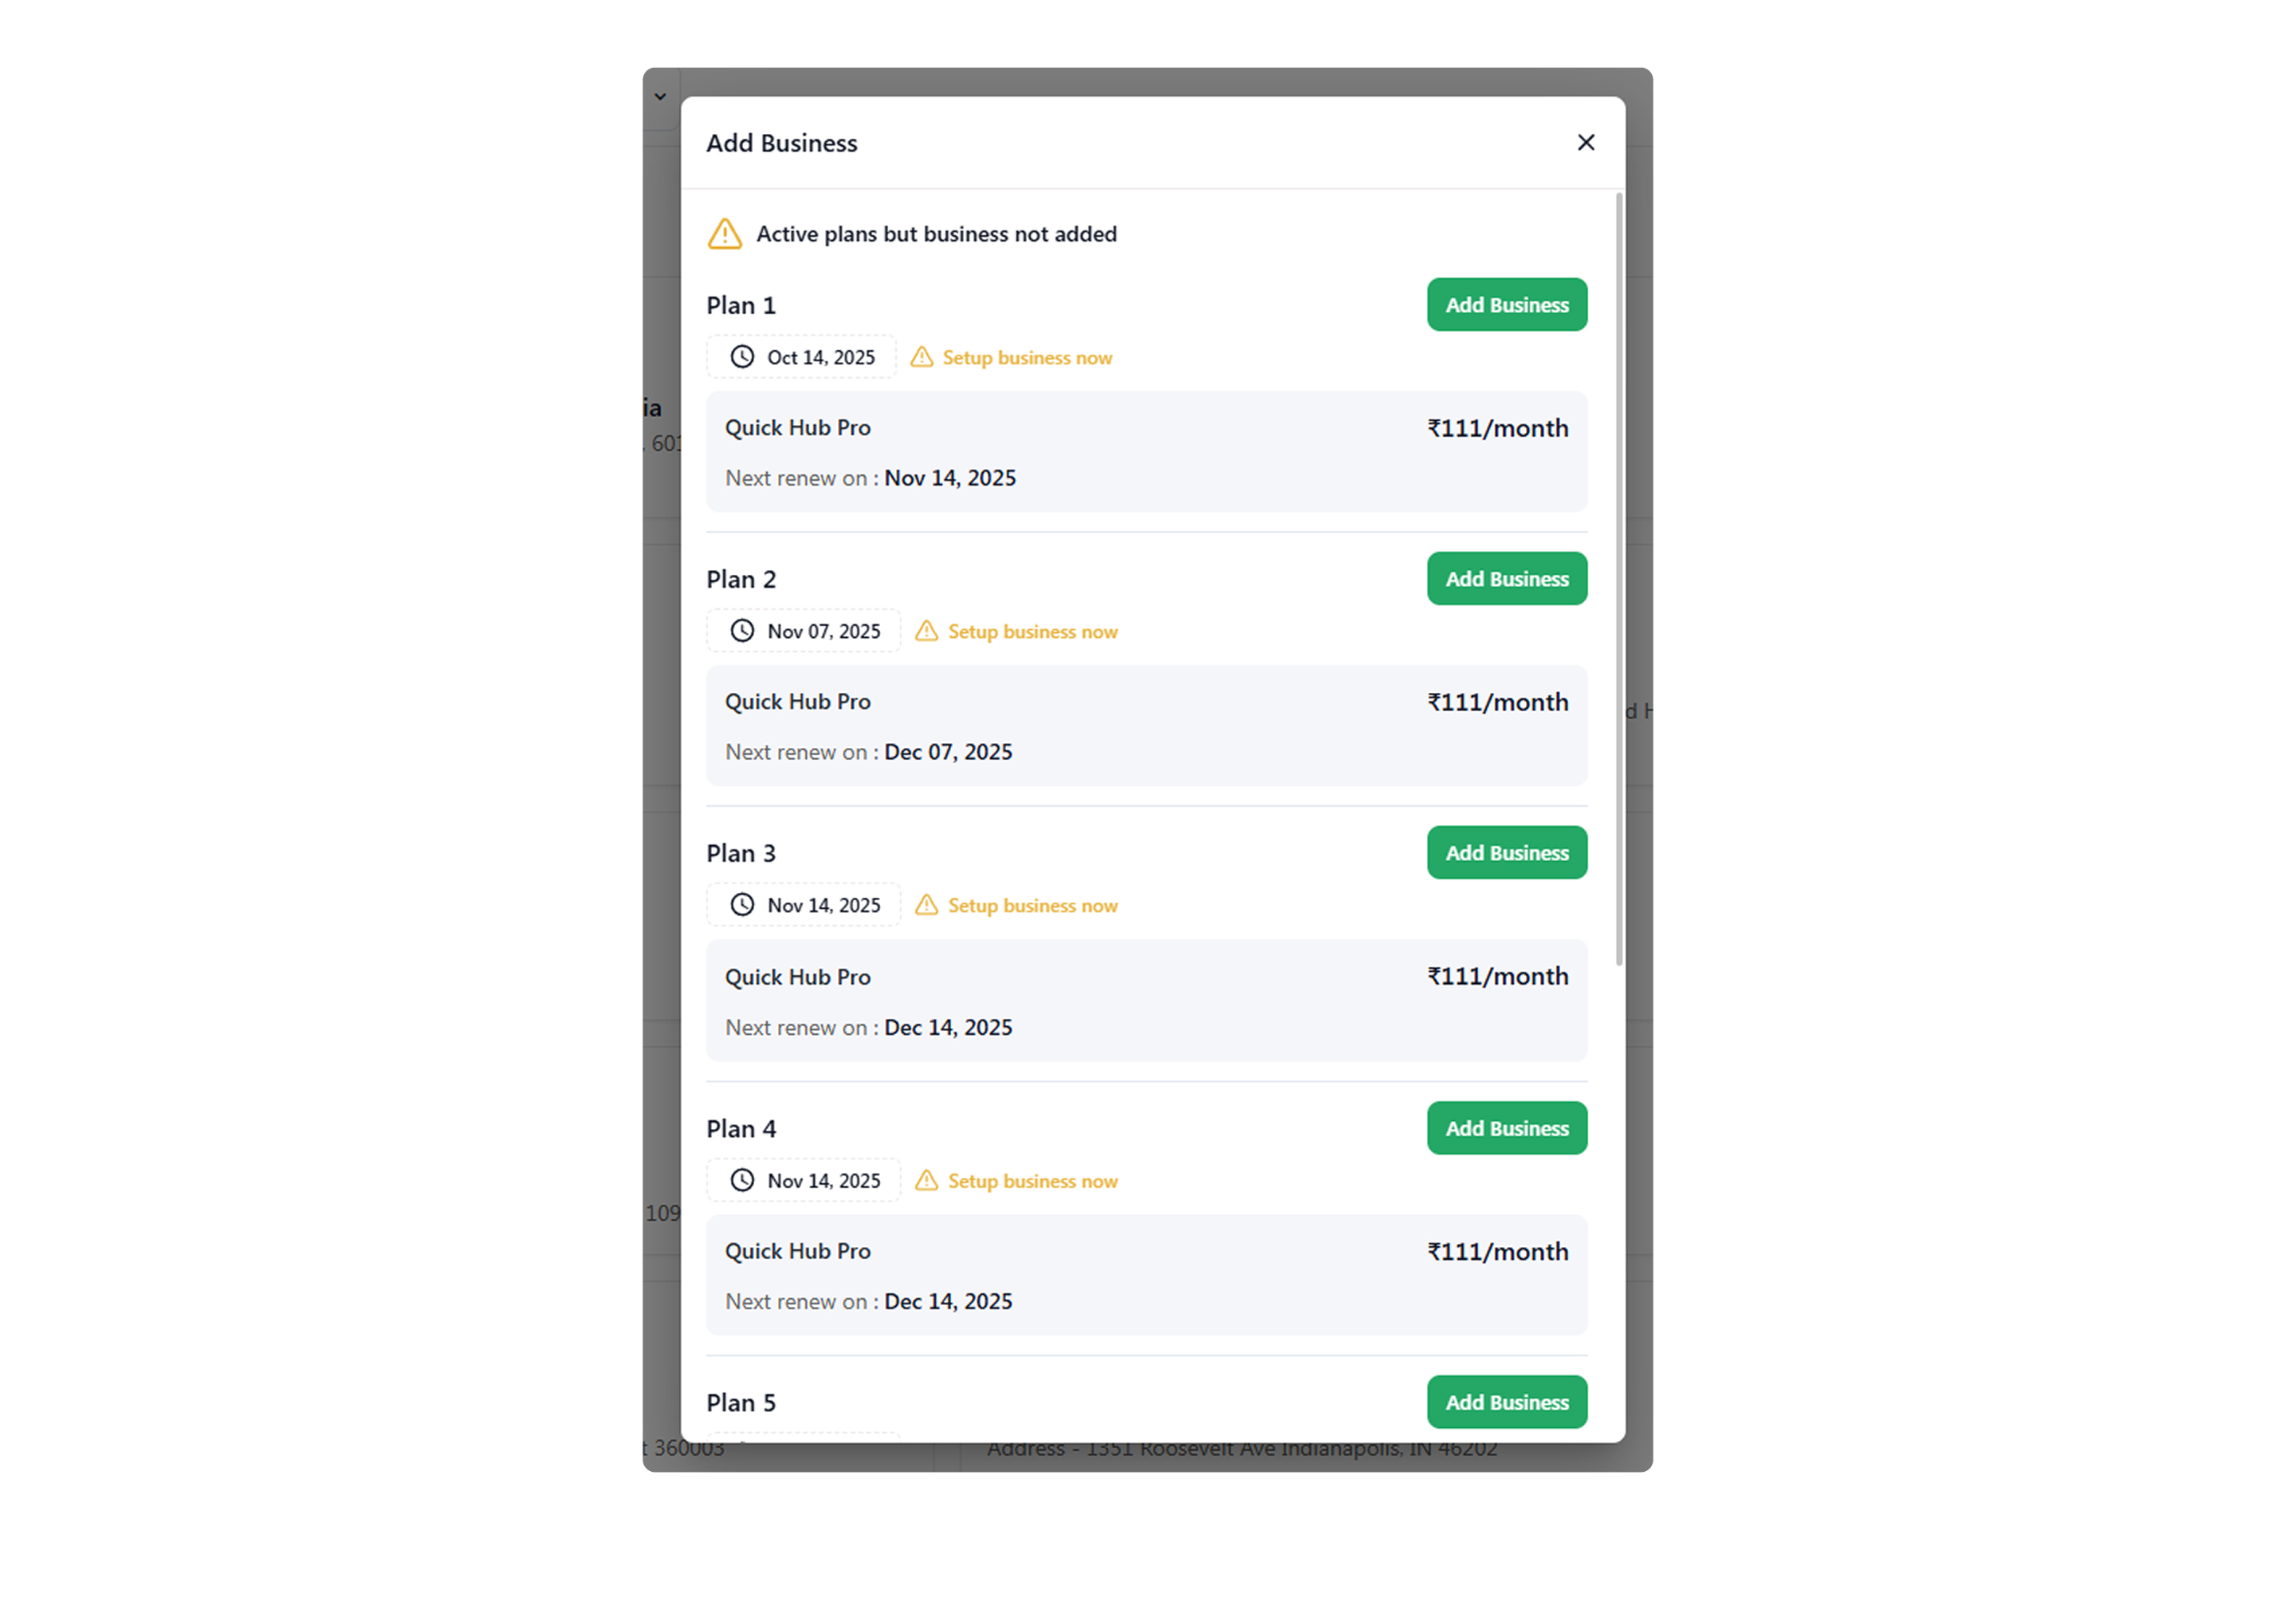Click Add Business for Plan 2
This screenshot has height=1601, width=2296.
point(1506,579)
